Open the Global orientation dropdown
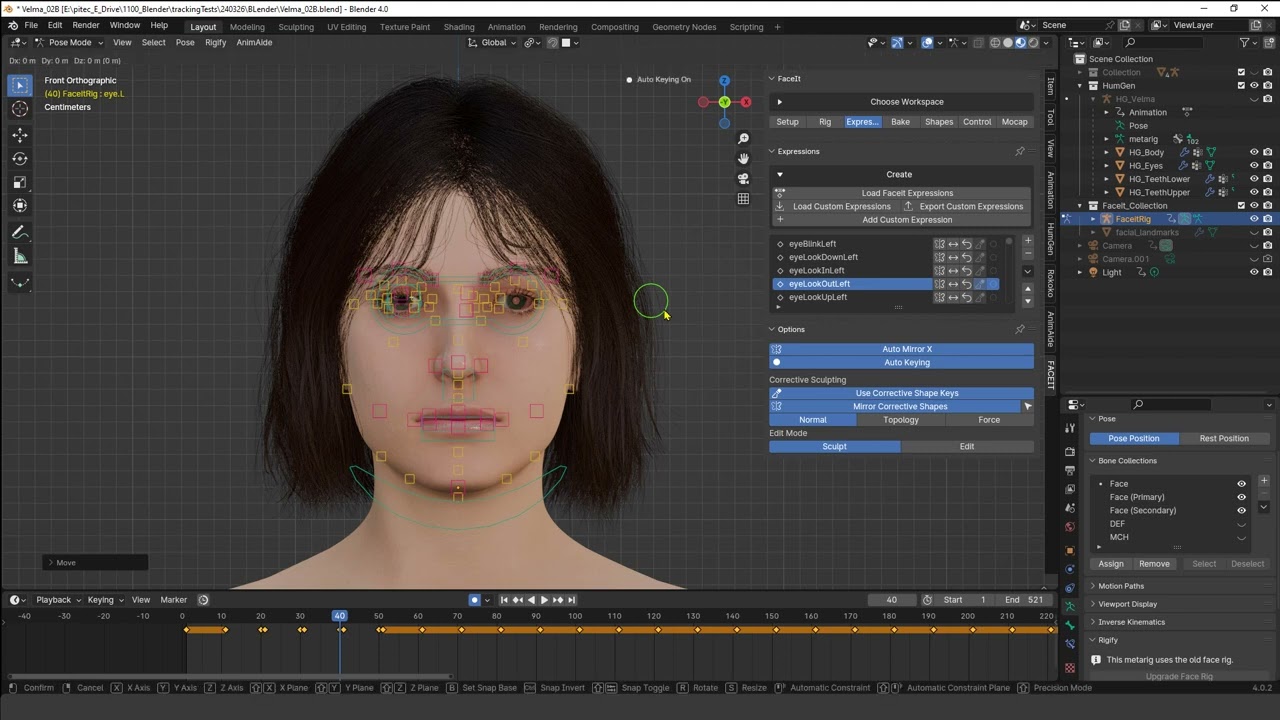The image size is (1280, 720). 493,42
